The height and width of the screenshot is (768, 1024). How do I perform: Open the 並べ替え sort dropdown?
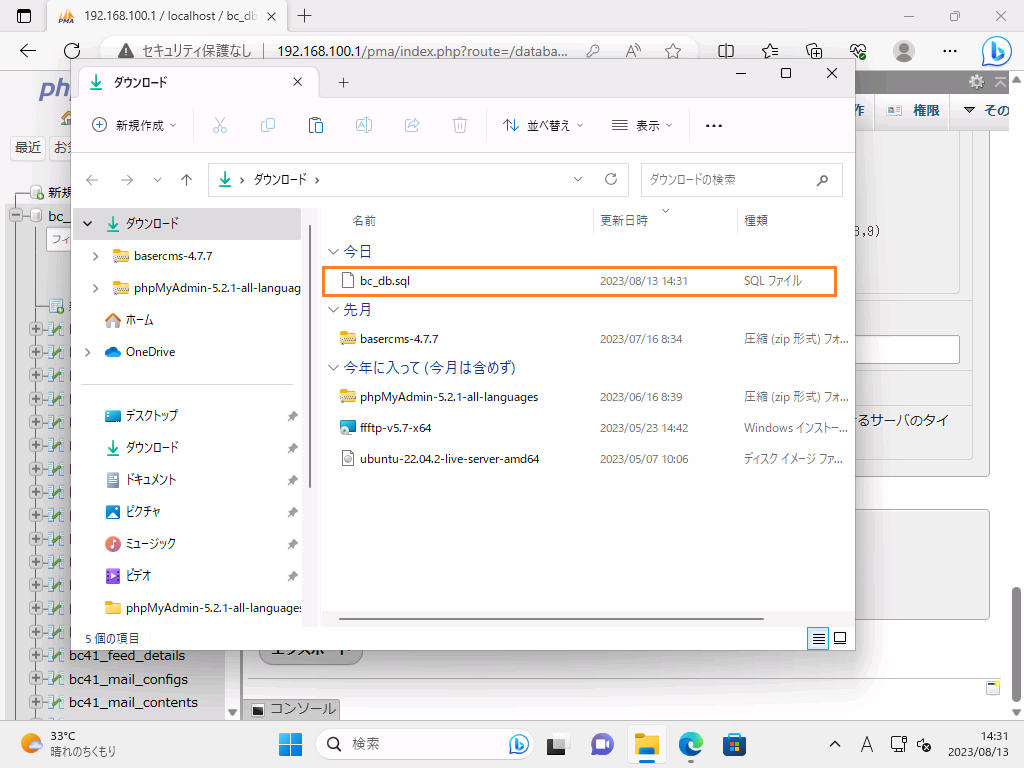click(x=542, y=125)
